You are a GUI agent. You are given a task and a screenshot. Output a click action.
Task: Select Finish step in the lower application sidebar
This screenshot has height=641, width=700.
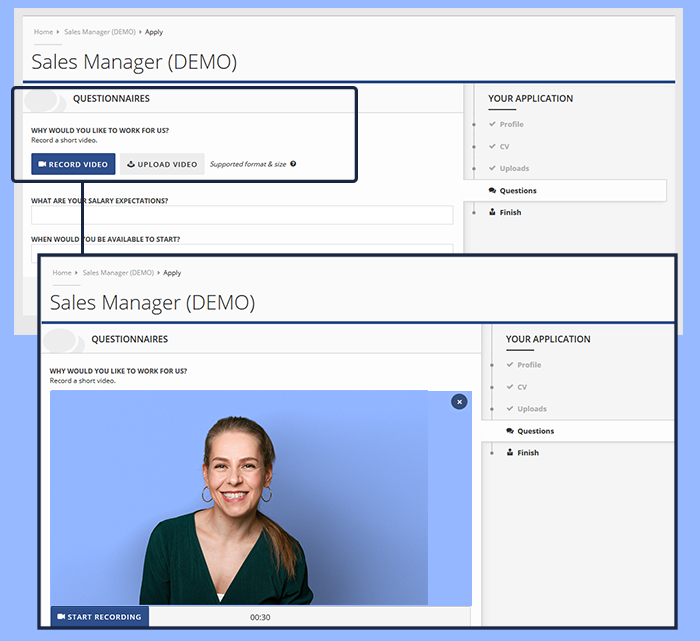pos(527,453)
